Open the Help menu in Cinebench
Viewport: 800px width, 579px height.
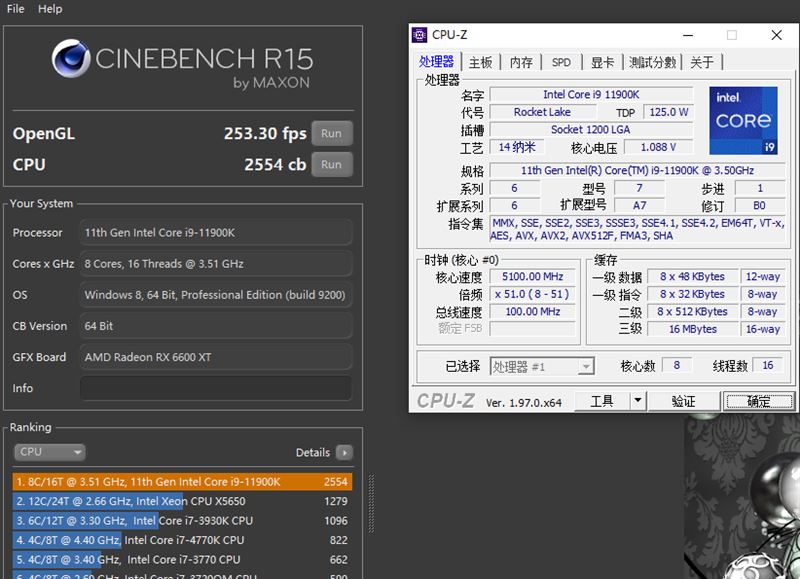point(50,9)
